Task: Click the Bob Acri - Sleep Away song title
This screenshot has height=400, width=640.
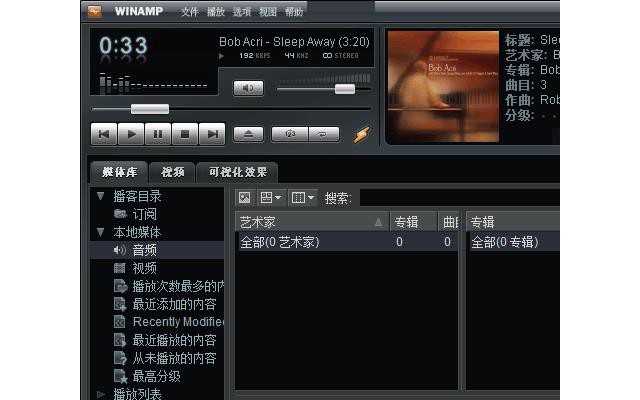Action: (x=294, y=42)
